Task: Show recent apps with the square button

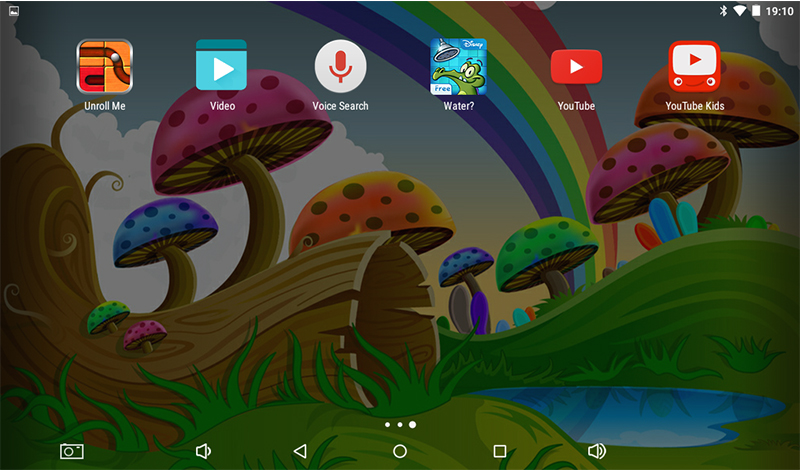Action: (500, 451)
